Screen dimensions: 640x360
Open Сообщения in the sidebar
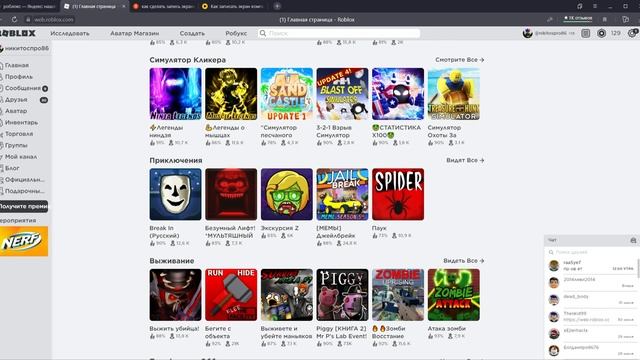point(24,88)
